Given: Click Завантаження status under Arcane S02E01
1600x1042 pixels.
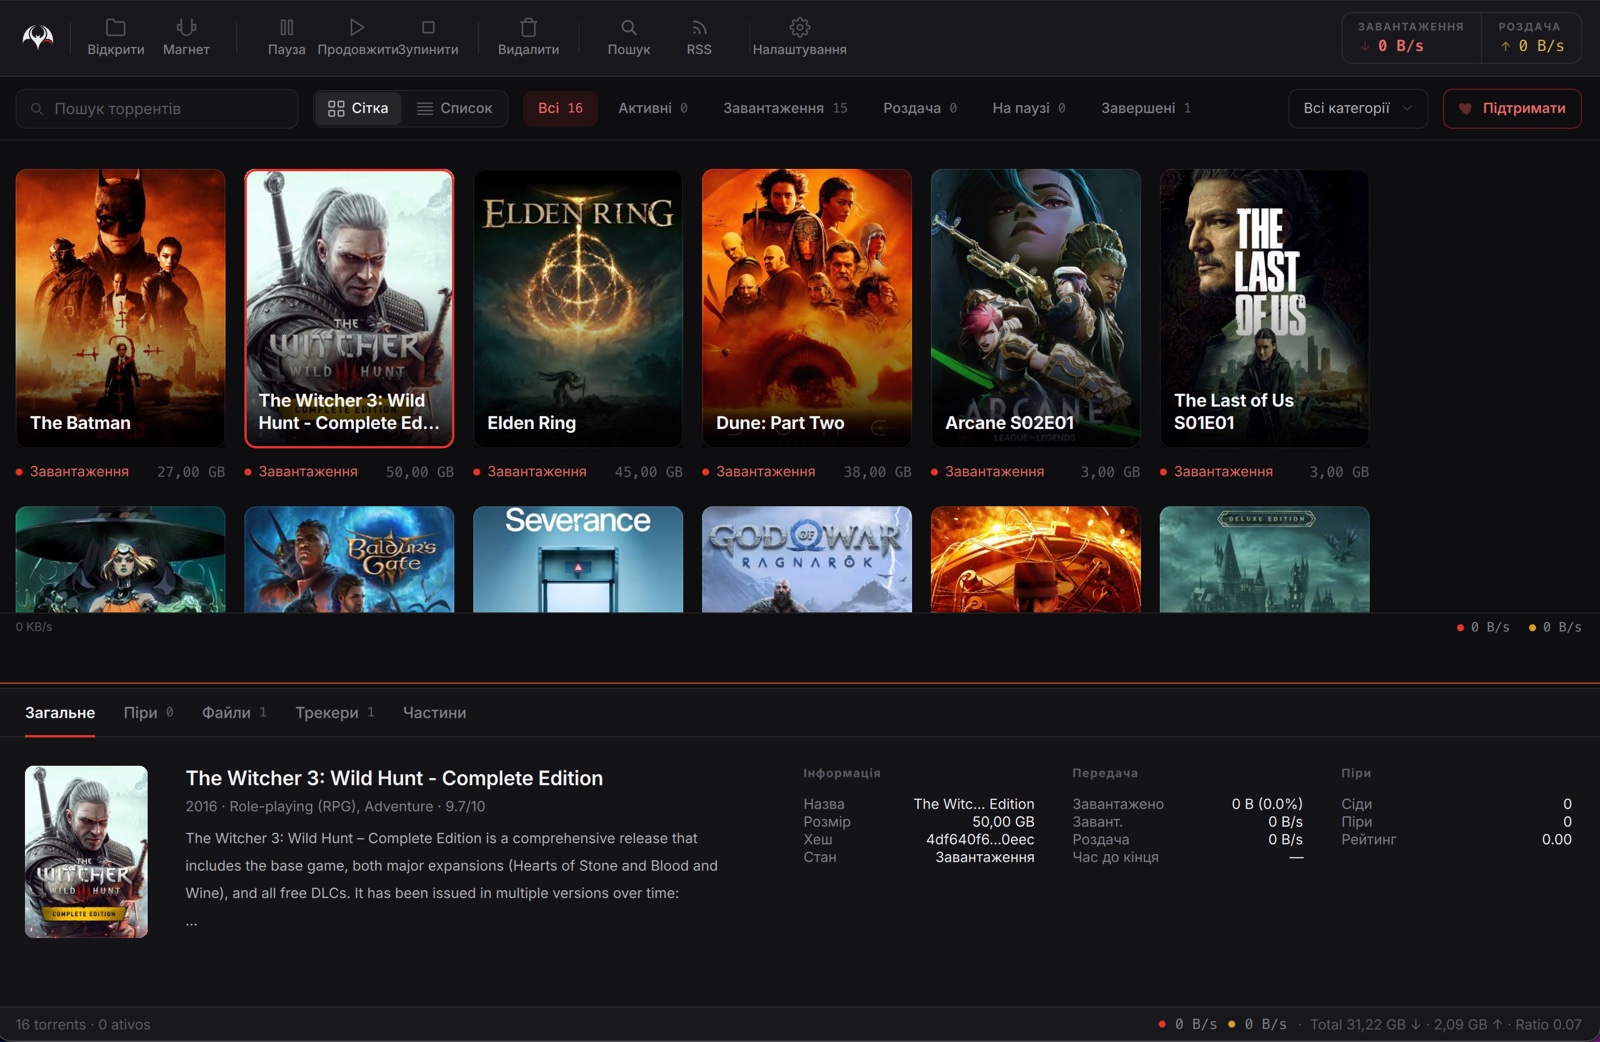Looking at the screenshot, I should [994, 472].
